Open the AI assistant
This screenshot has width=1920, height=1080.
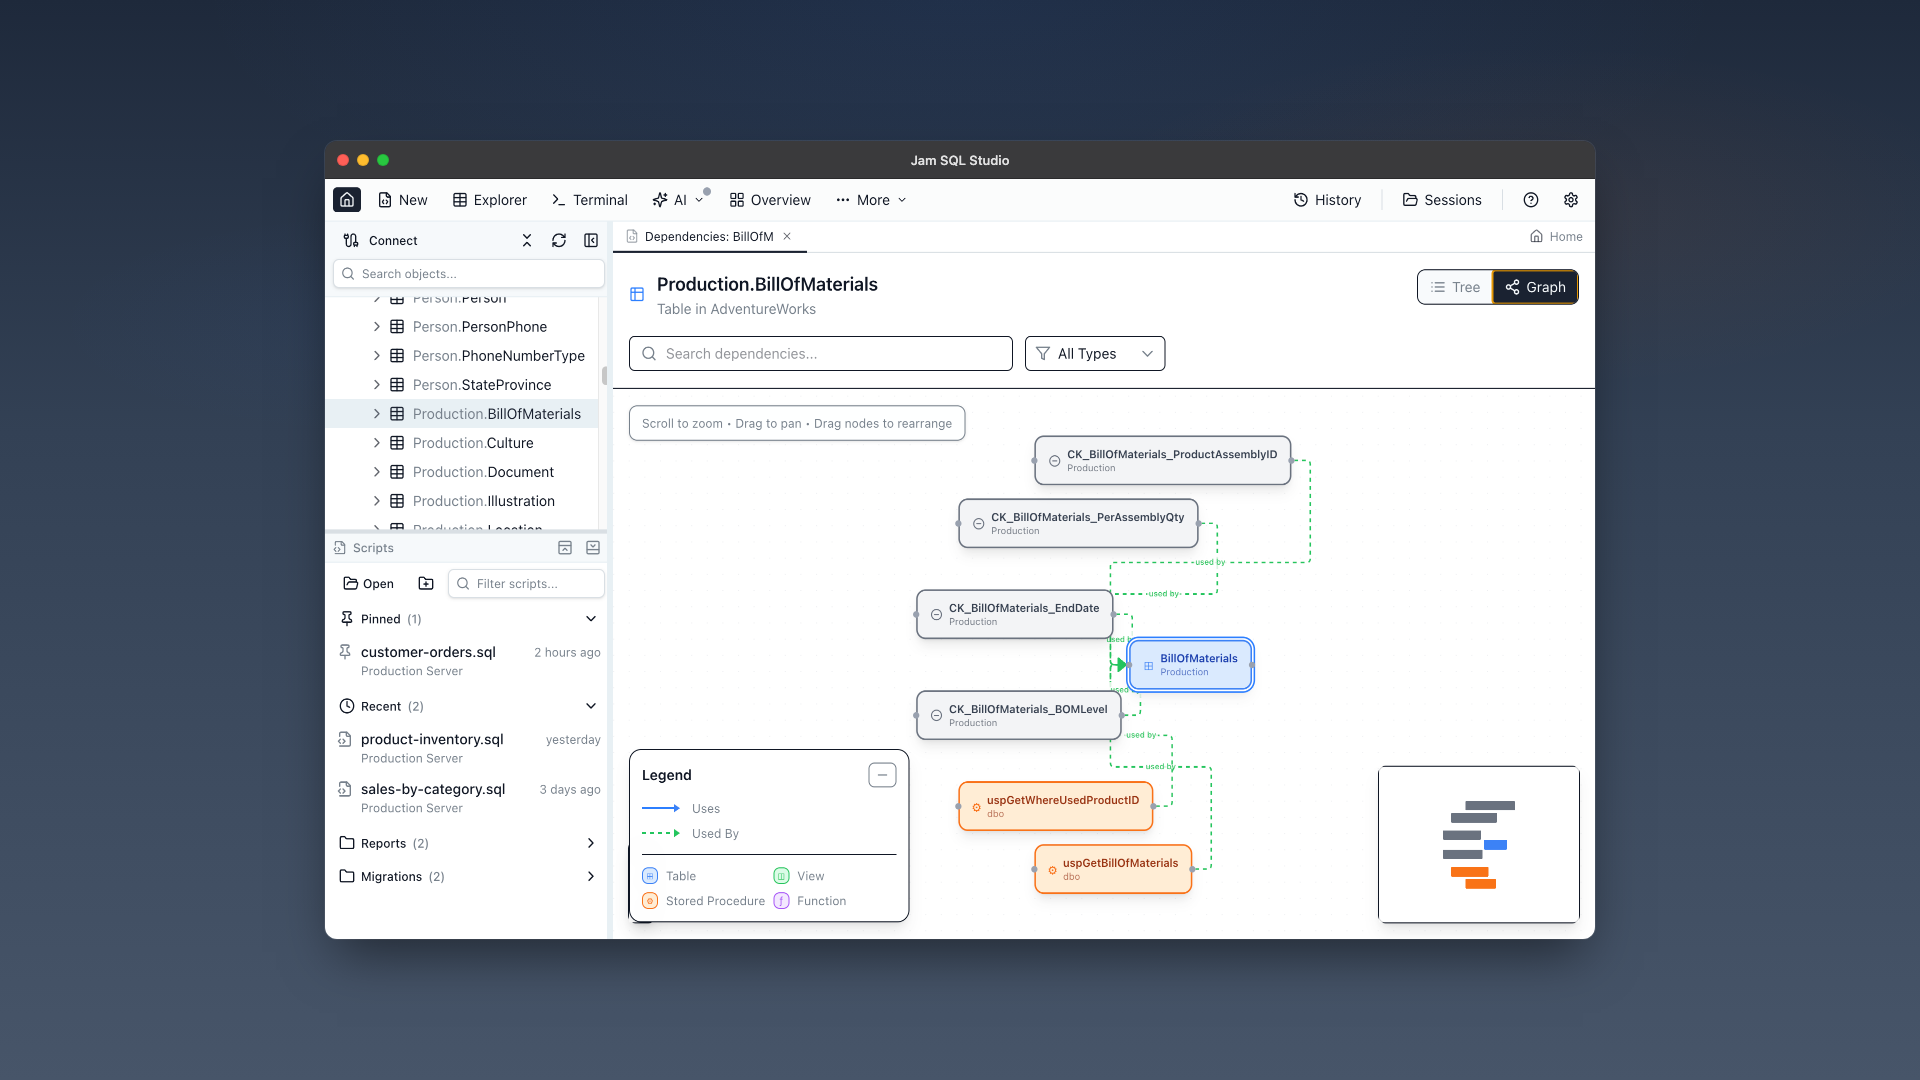(x=678, y=200)
